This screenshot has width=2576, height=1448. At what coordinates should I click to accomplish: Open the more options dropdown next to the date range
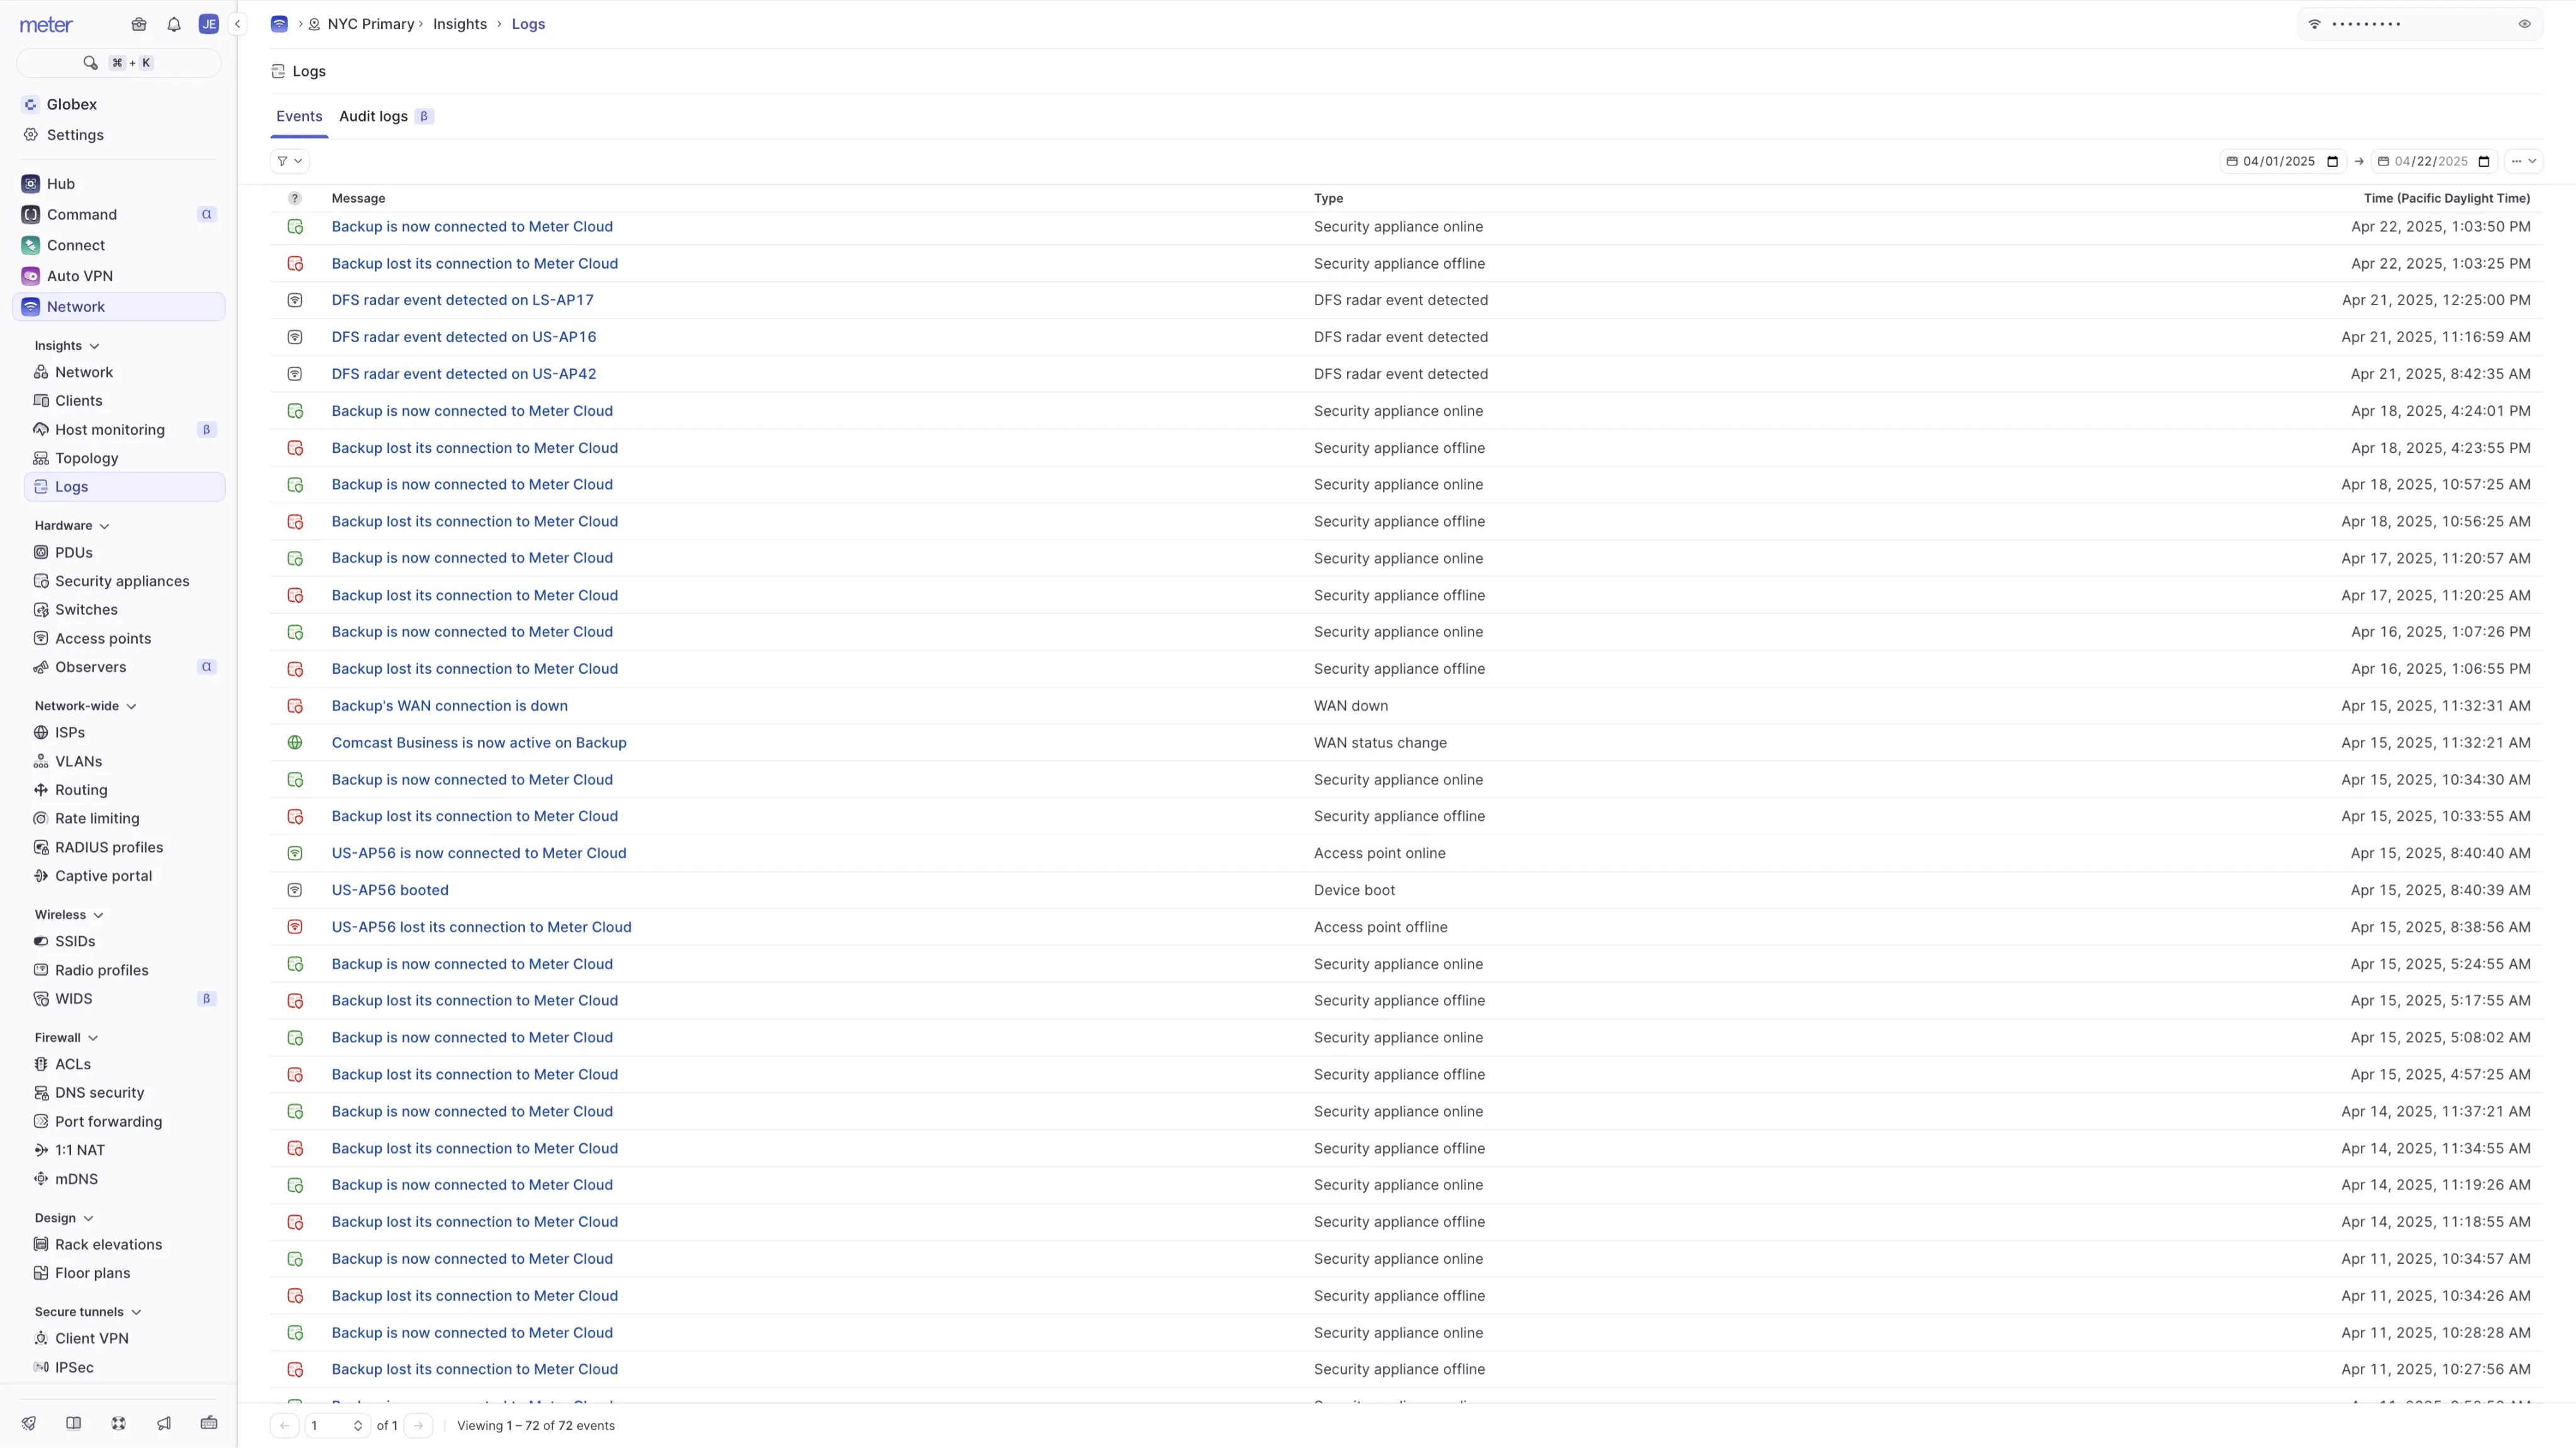(2523, 161)
